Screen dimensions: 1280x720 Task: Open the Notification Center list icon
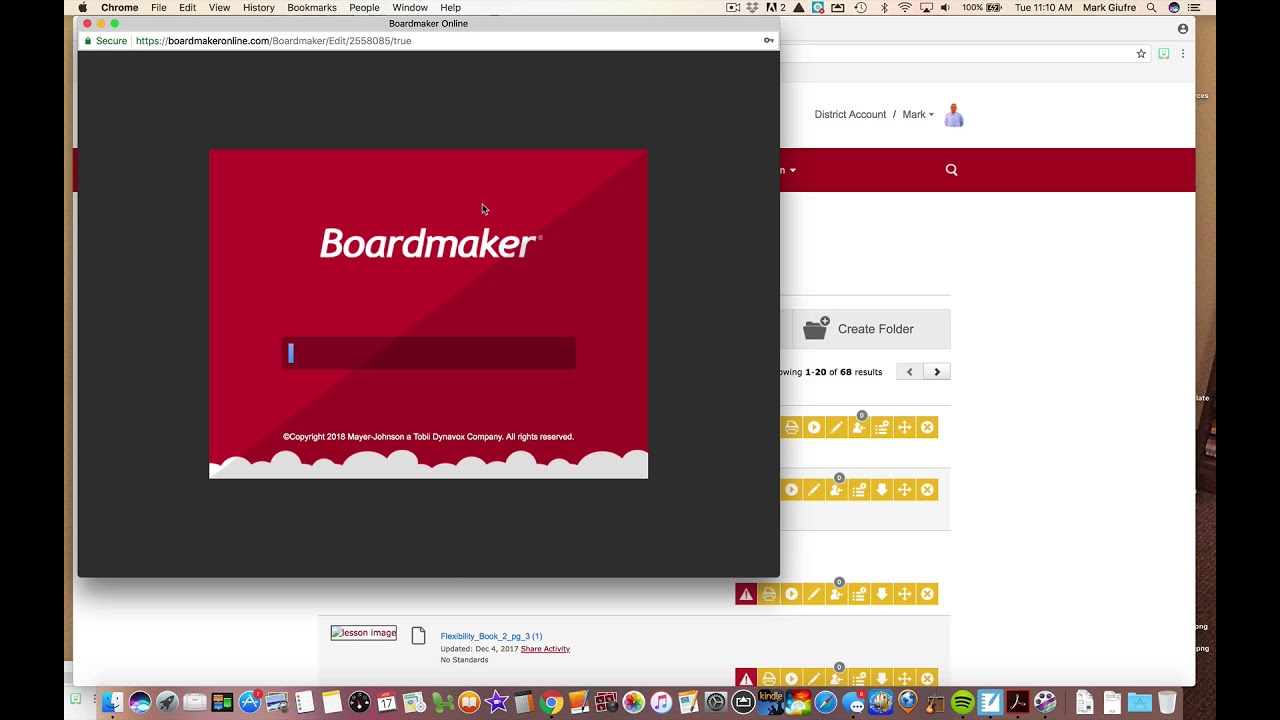1194,8
